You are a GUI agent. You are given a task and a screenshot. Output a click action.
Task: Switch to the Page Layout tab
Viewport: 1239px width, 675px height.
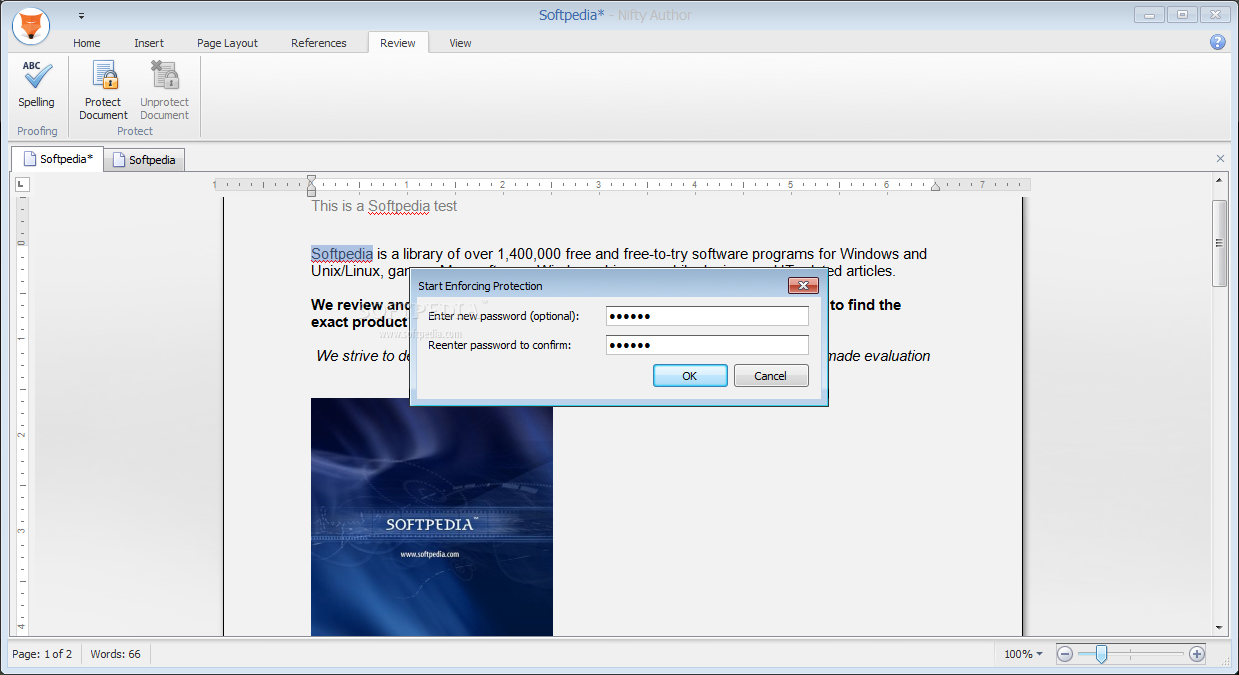[x=227, y=43]
